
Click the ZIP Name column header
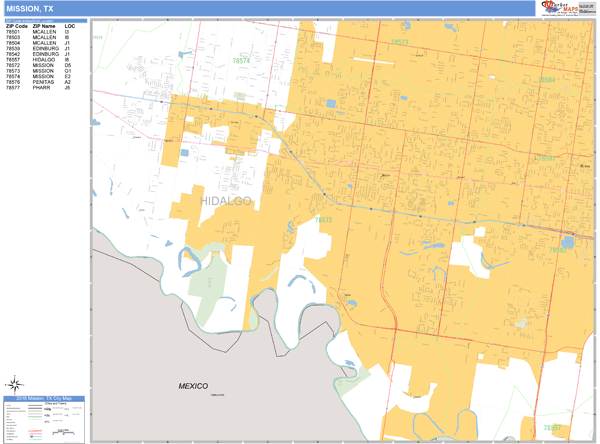(44, 26)
